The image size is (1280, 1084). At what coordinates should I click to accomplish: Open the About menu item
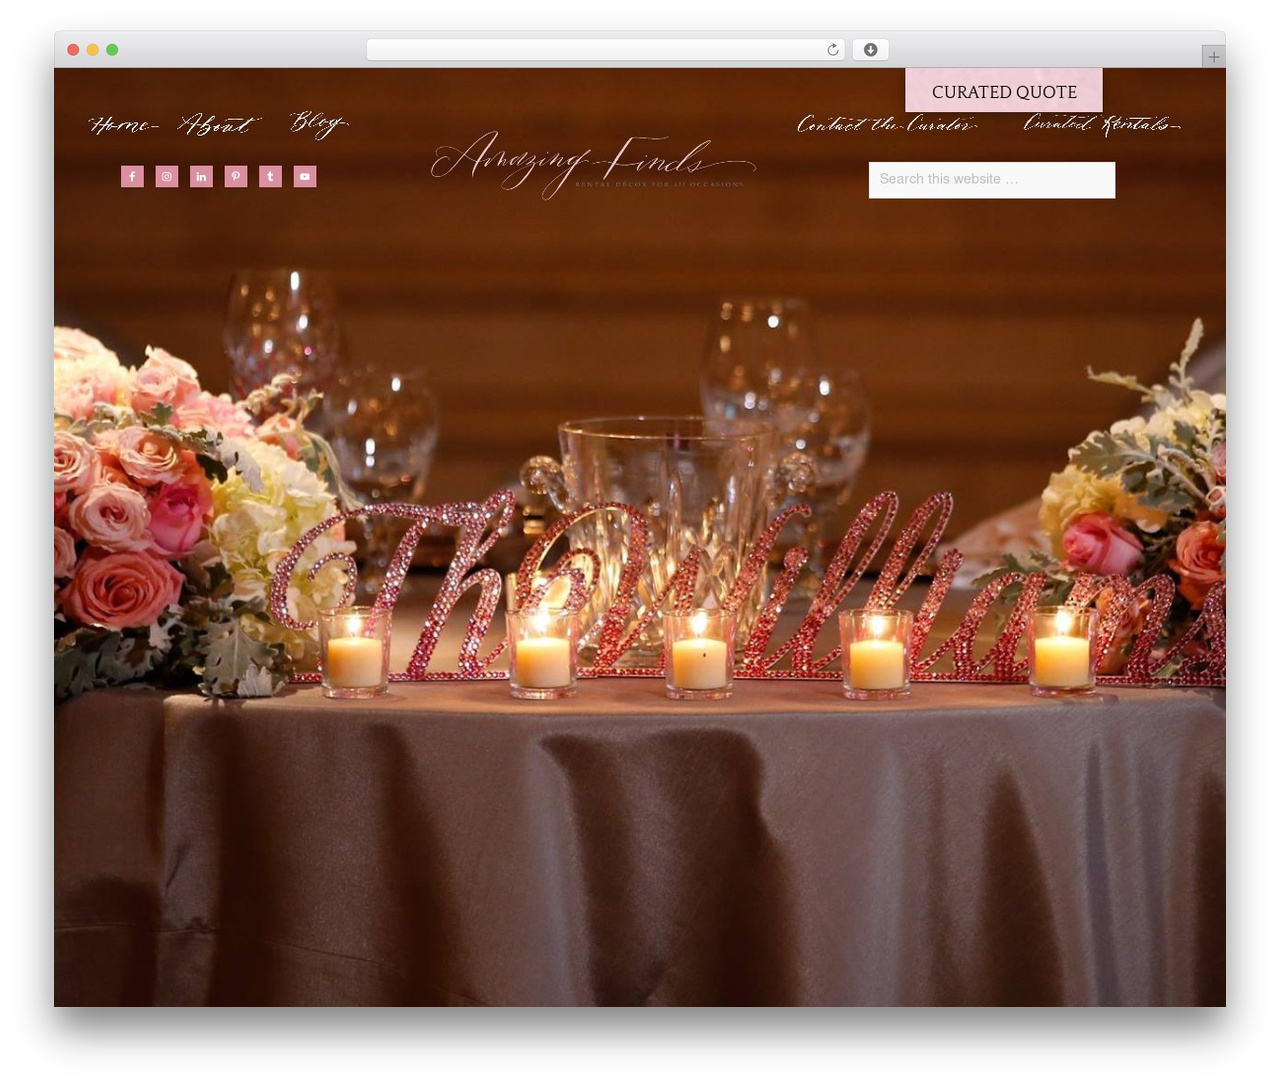pyautogui.click(x=219, y=124)
